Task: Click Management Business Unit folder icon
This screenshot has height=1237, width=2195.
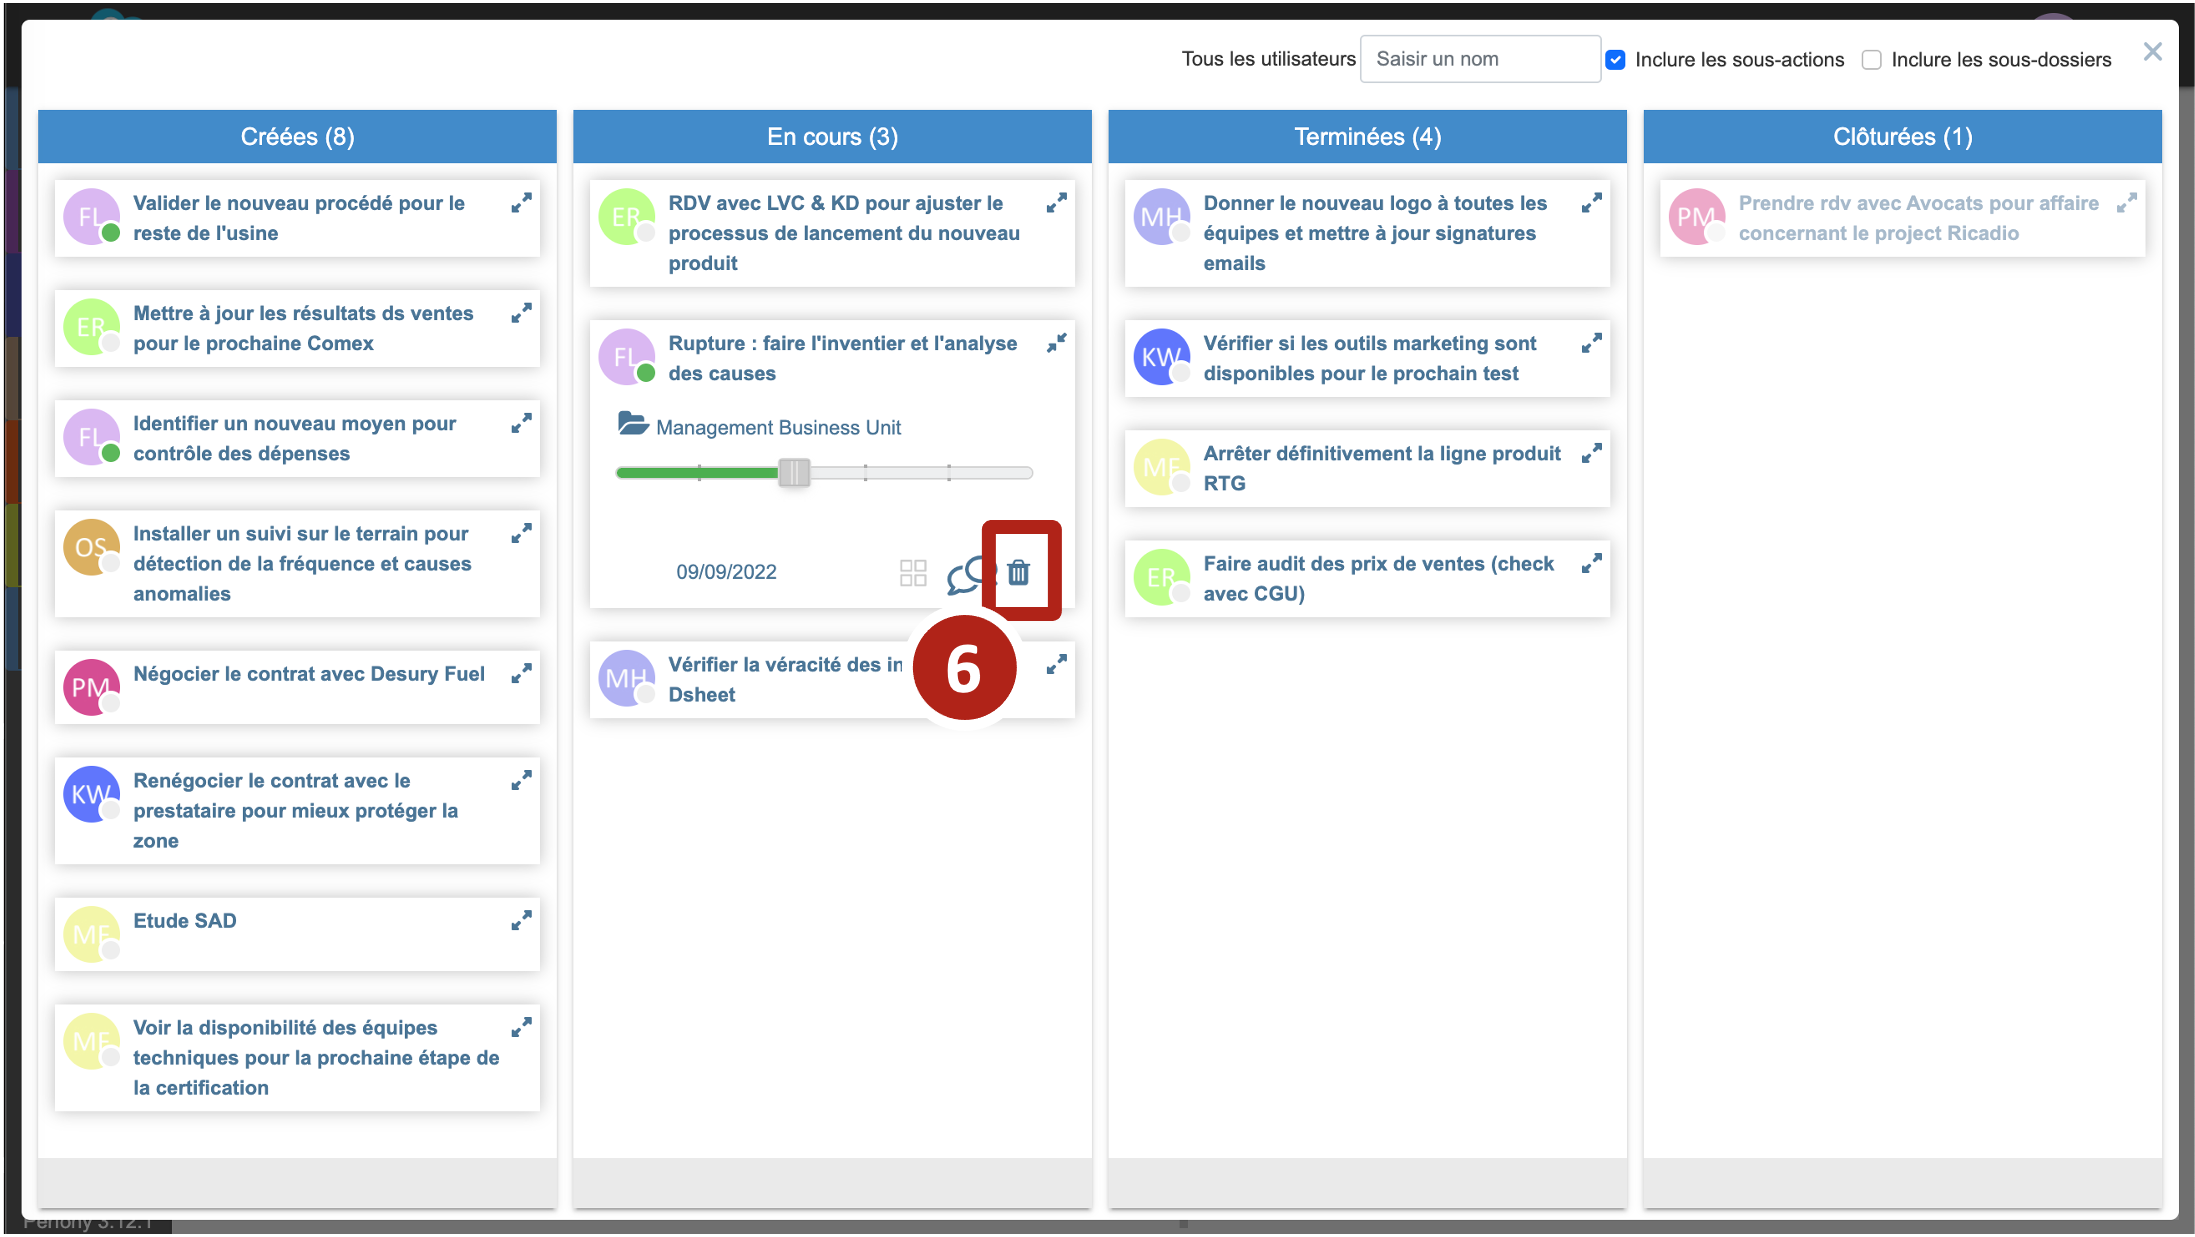Action: (x=633, y=424)
